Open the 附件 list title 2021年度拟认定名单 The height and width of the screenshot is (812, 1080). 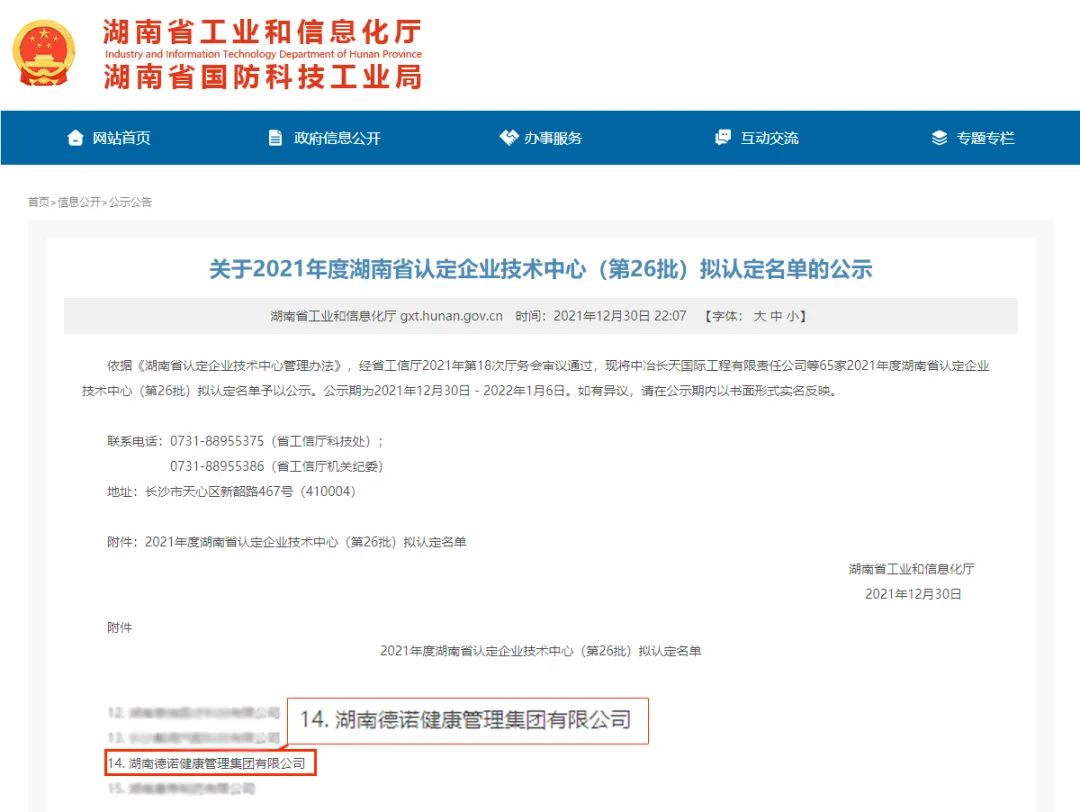point(540,650)
